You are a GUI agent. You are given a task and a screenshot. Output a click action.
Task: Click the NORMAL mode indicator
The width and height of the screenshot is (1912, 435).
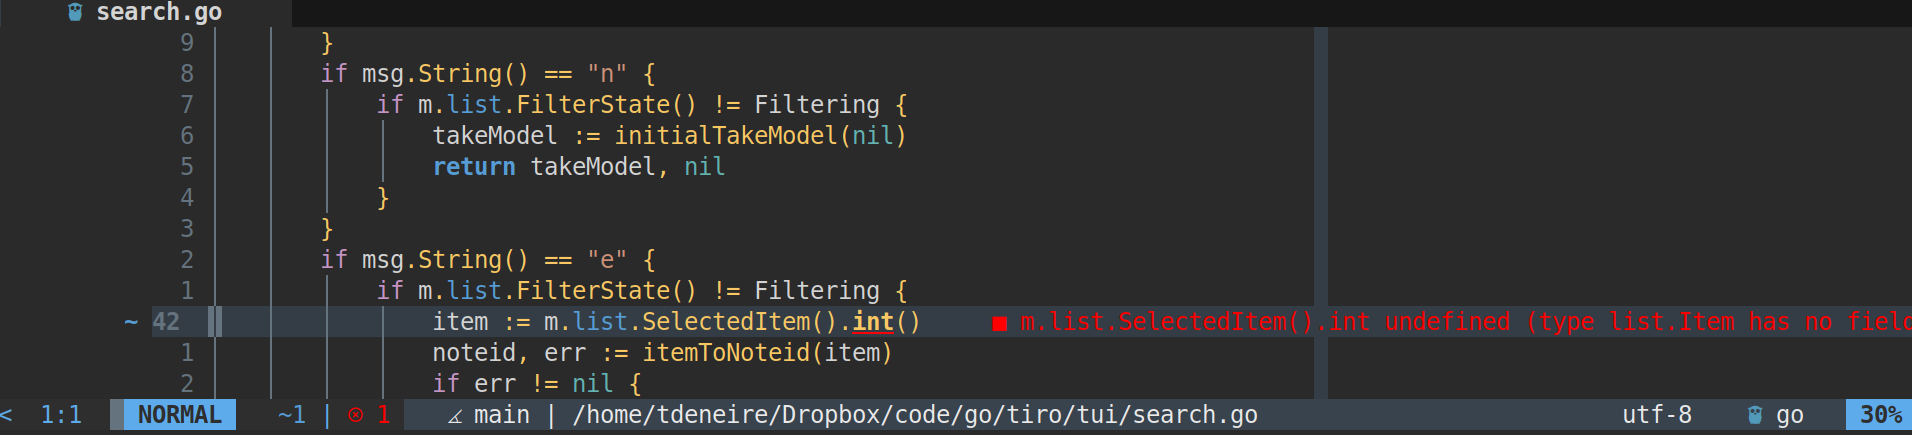tap(180, 415)
